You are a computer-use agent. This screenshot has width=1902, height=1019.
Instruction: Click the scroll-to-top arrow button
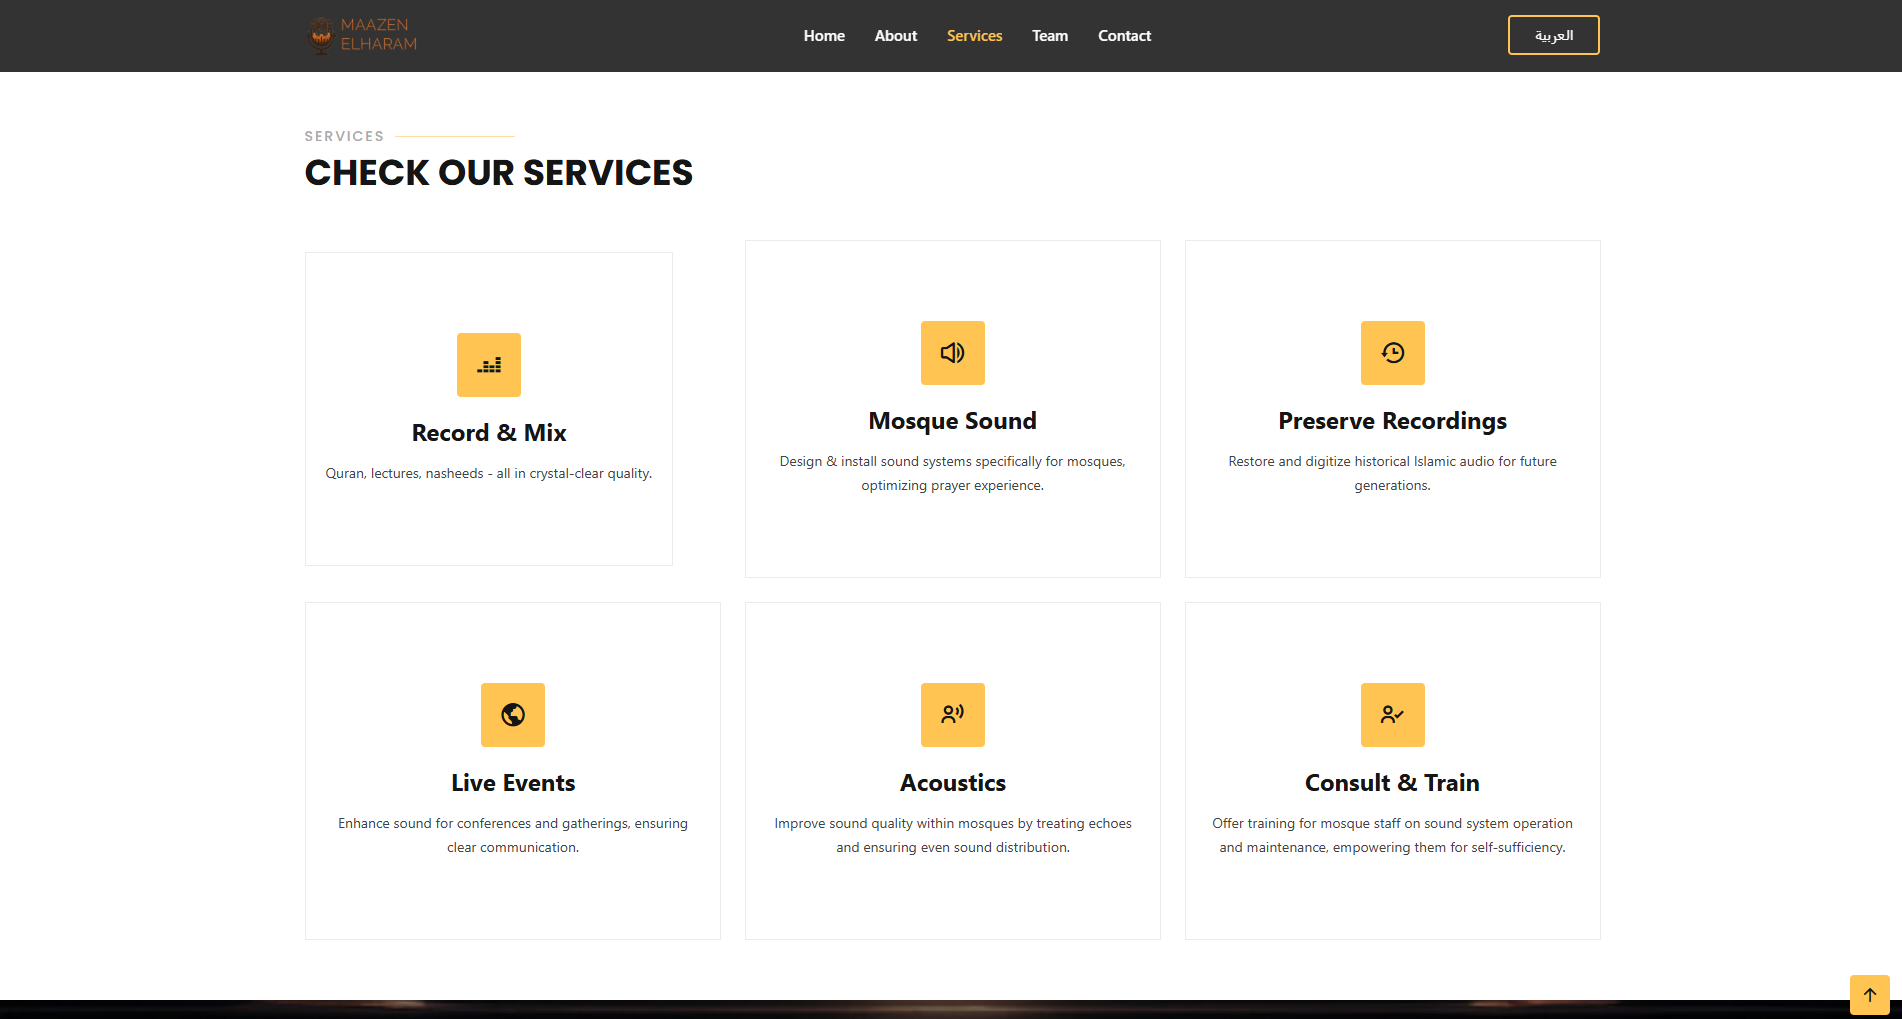tap(1869, 994)
